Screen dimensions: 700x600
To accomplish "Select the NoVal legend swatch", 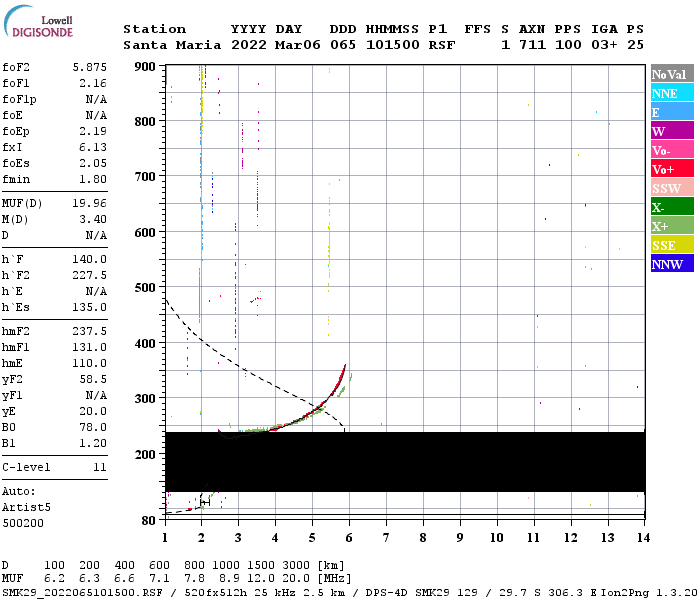I will 672,74.
